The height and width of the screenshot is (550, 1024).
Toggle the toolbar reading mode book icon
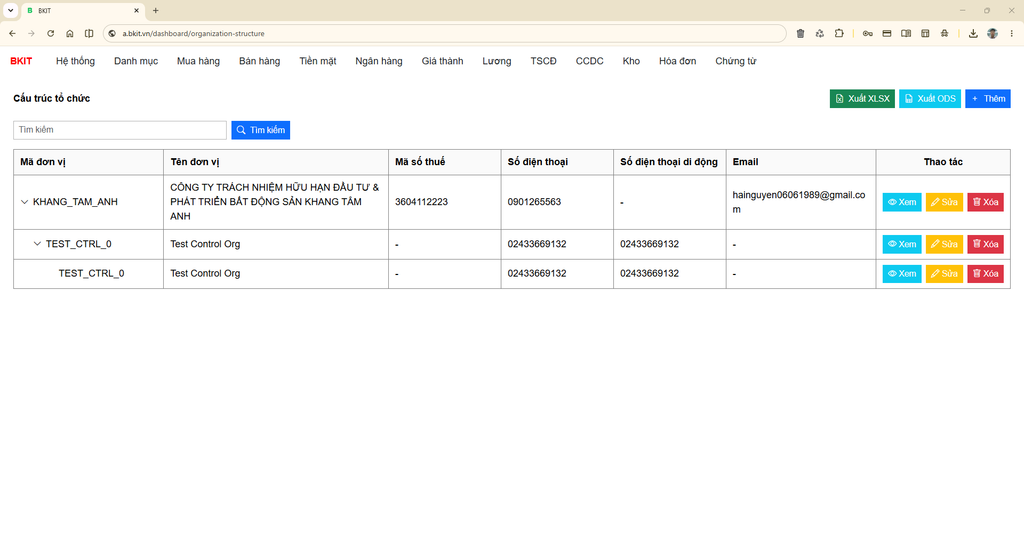pyautogui.click(x=906, y=33)
